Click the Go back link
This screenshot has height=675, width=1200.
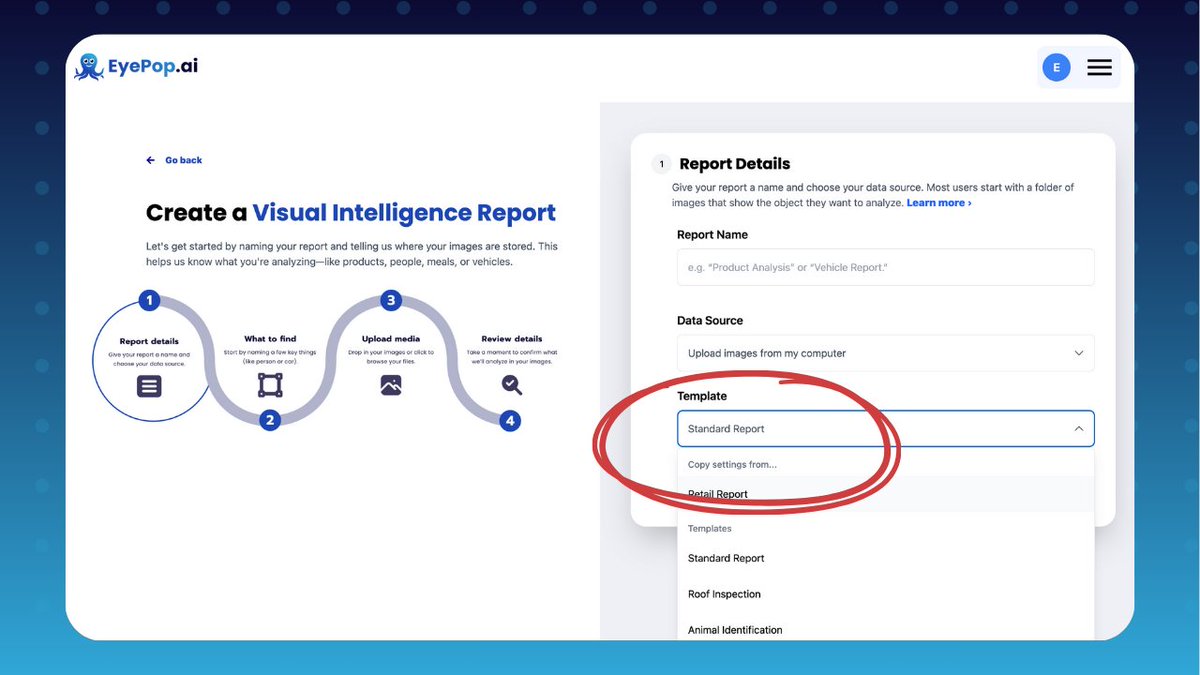pos(182,160)
